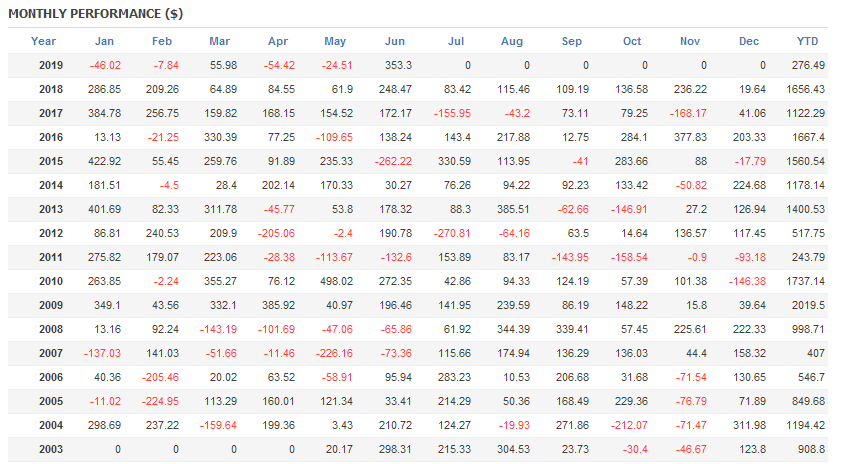Click the "Dec" column header
842x464 pixels.
click(x=749, y=41)
